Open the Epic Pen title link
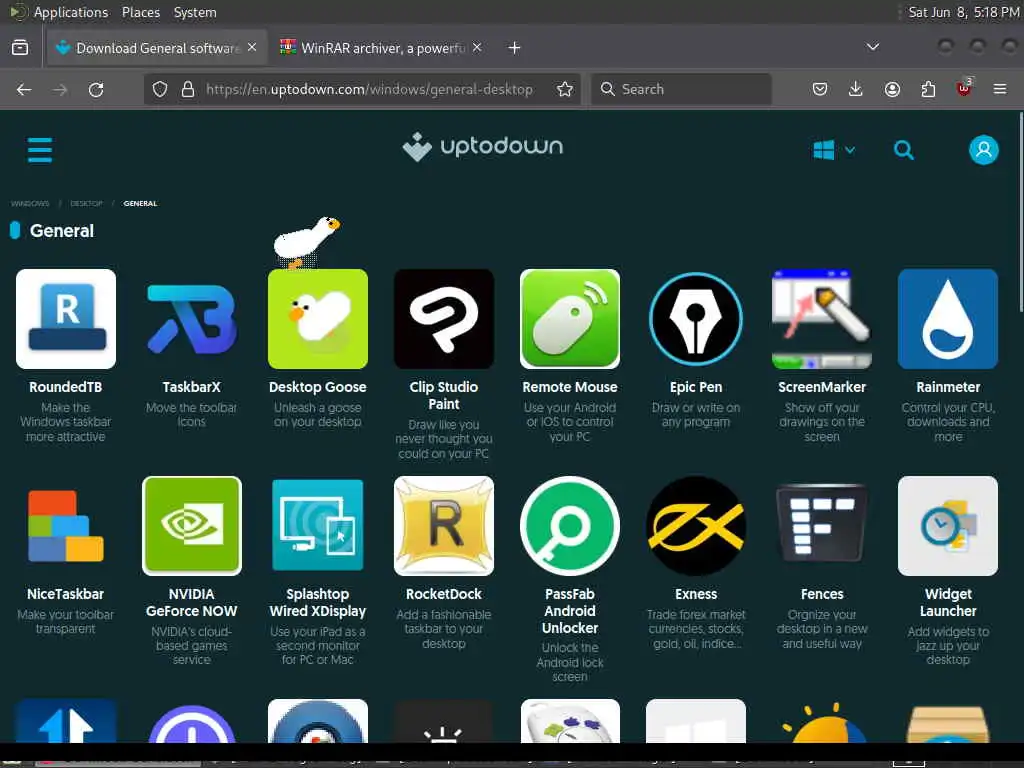Viewport: 1024px width, 768px height. 696,387
